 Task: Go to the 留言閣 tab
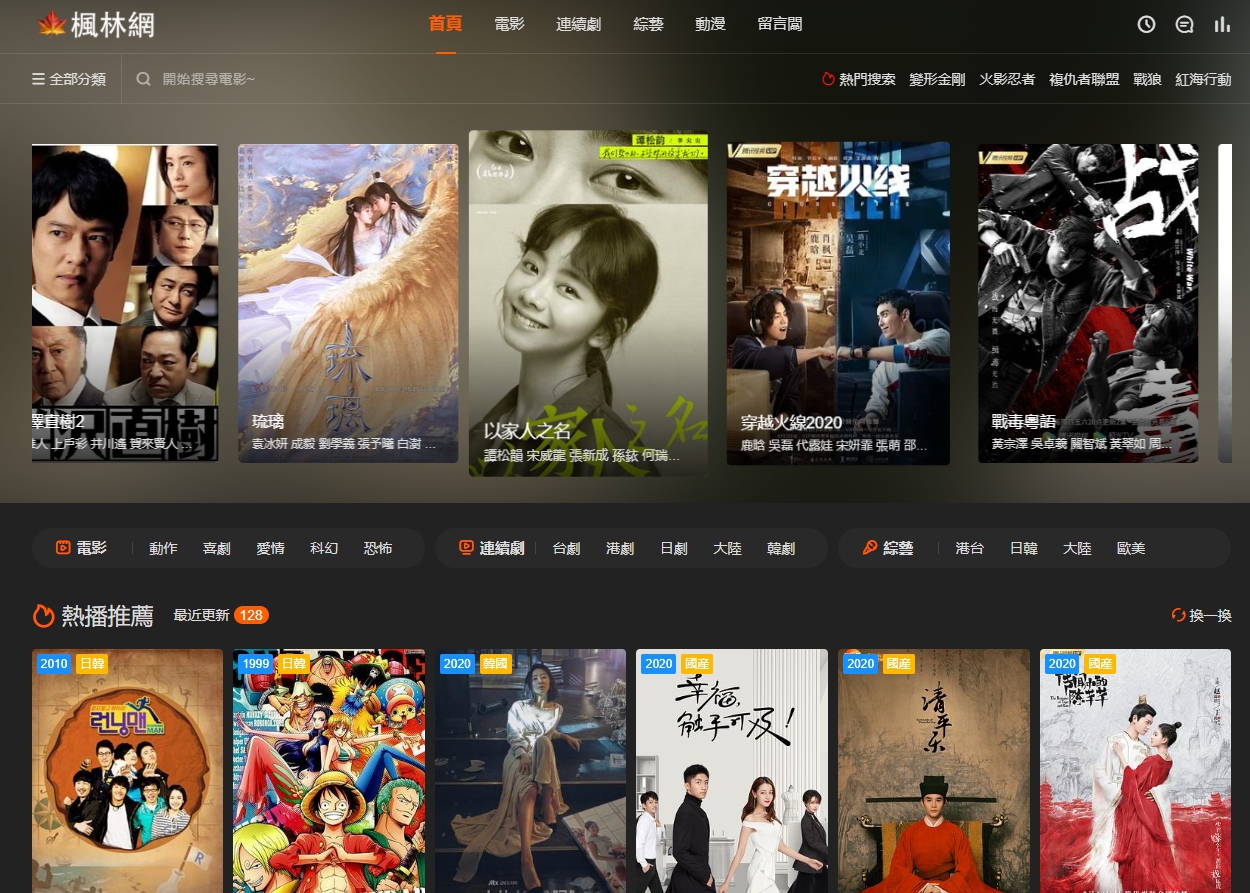click(x=780, y=24)
